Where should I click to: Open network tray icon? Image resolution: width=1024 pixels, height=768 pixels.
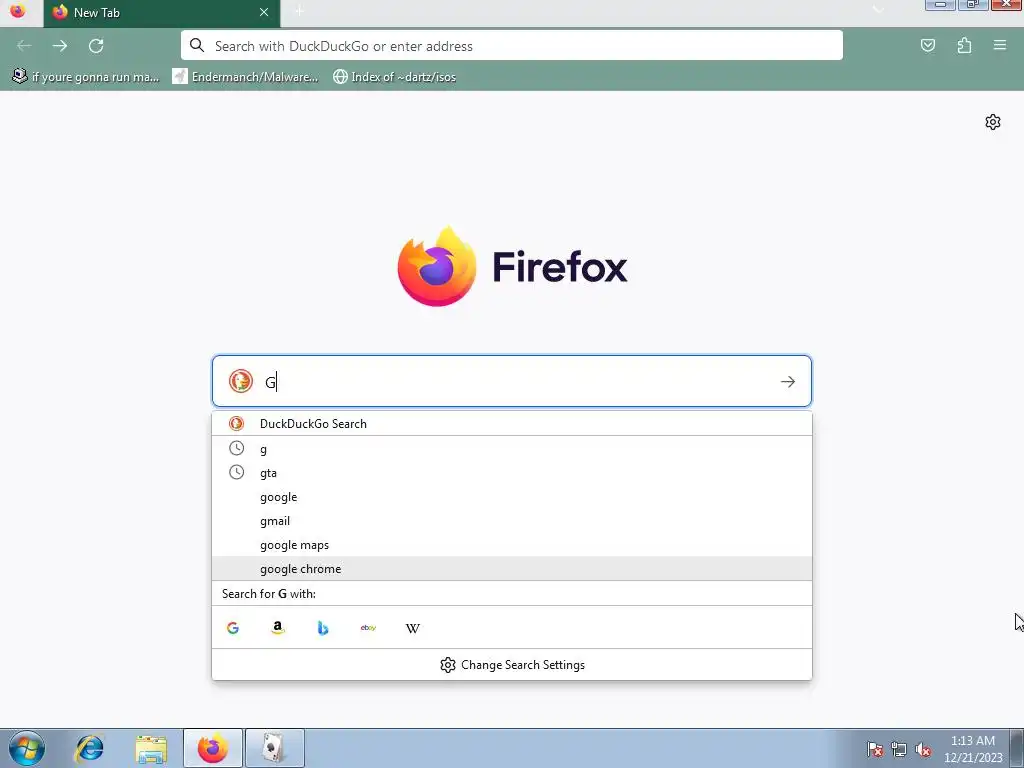(899, 749)
